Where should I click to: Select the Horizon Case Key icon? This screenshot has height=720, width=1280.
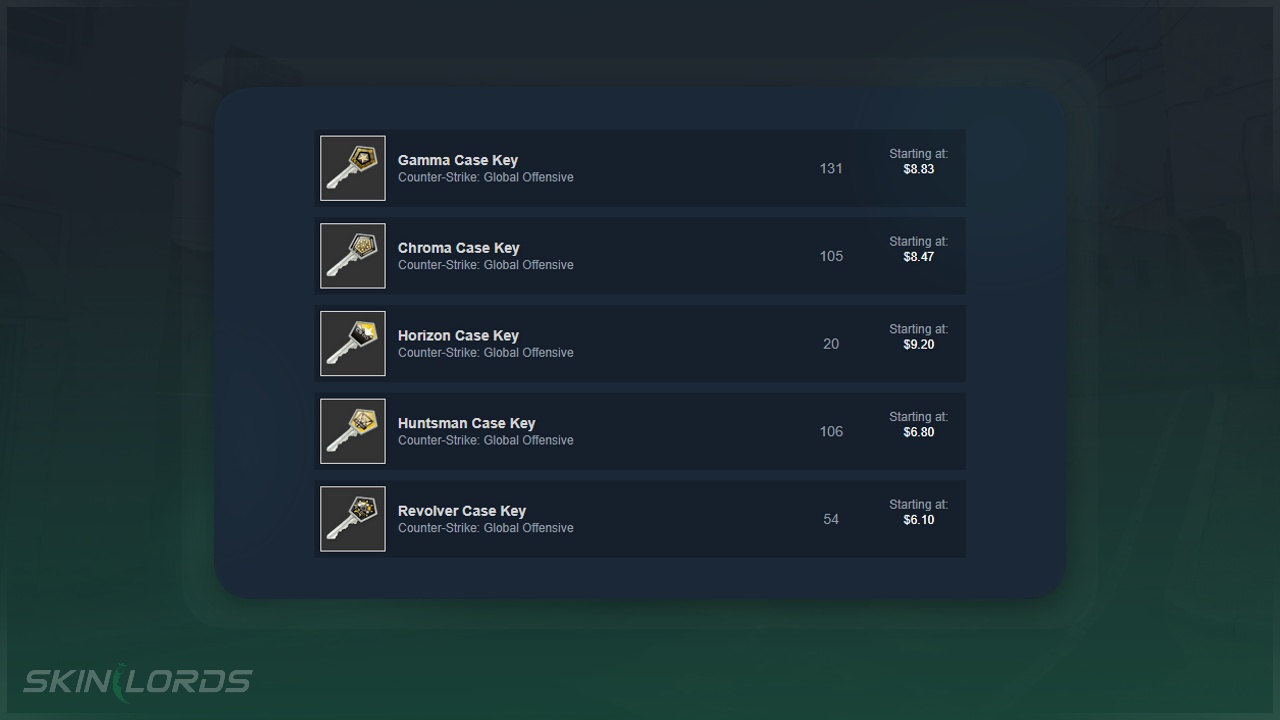[353, 343]
